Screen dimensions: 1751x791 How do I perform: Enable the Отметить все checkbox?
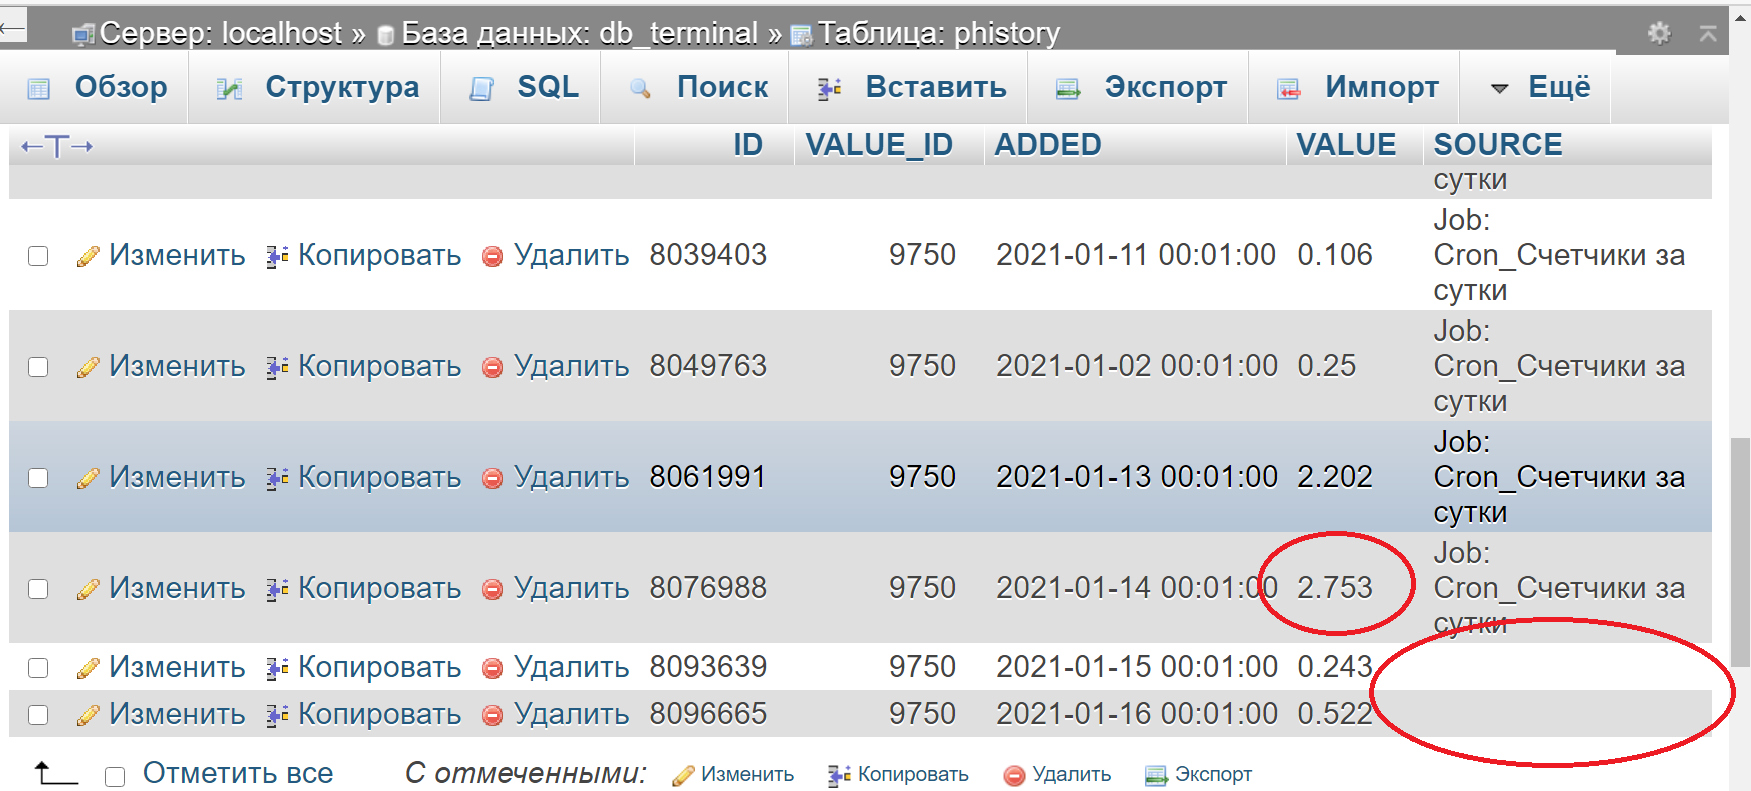(115, 776)
